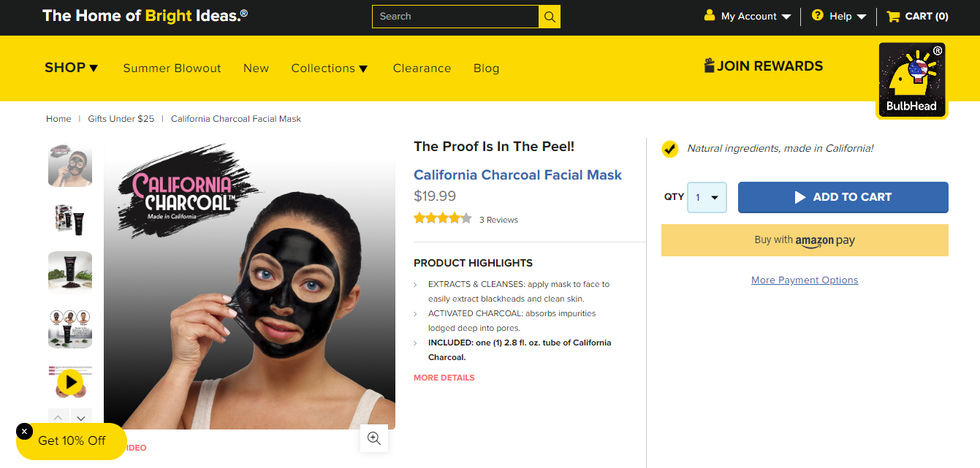Click the Join Rewards gift icon

[x=710, y=66]
